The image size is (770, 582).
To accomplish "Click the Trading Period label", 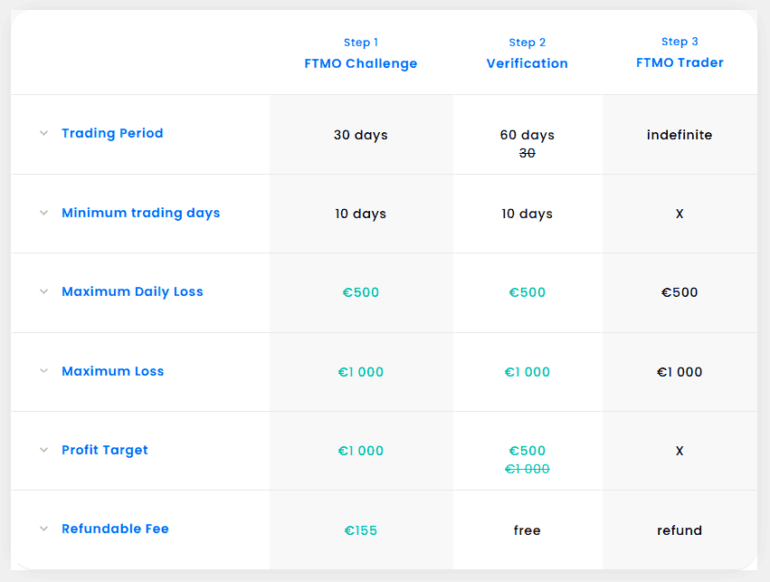I will point(112,133).
